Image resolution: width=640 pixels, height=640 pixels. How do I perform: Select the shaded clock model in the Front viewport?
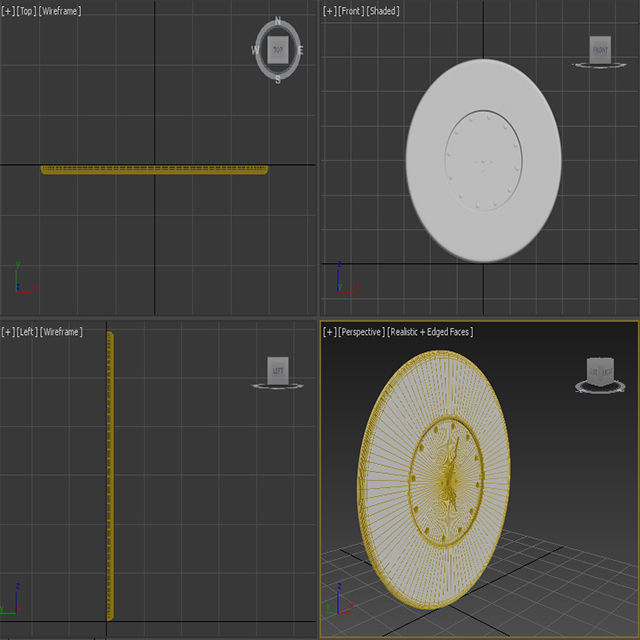click(484, 160)
